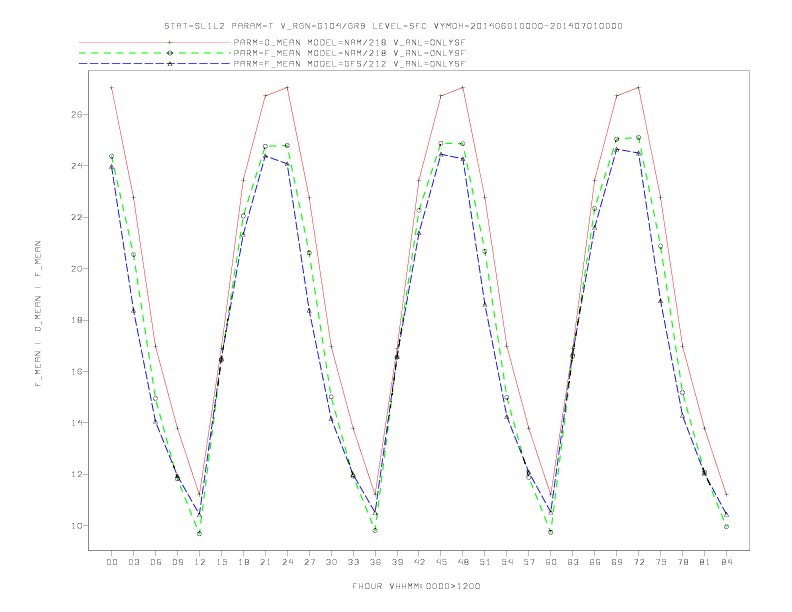Click x-axis tick label 24

(x=287, y=562)
